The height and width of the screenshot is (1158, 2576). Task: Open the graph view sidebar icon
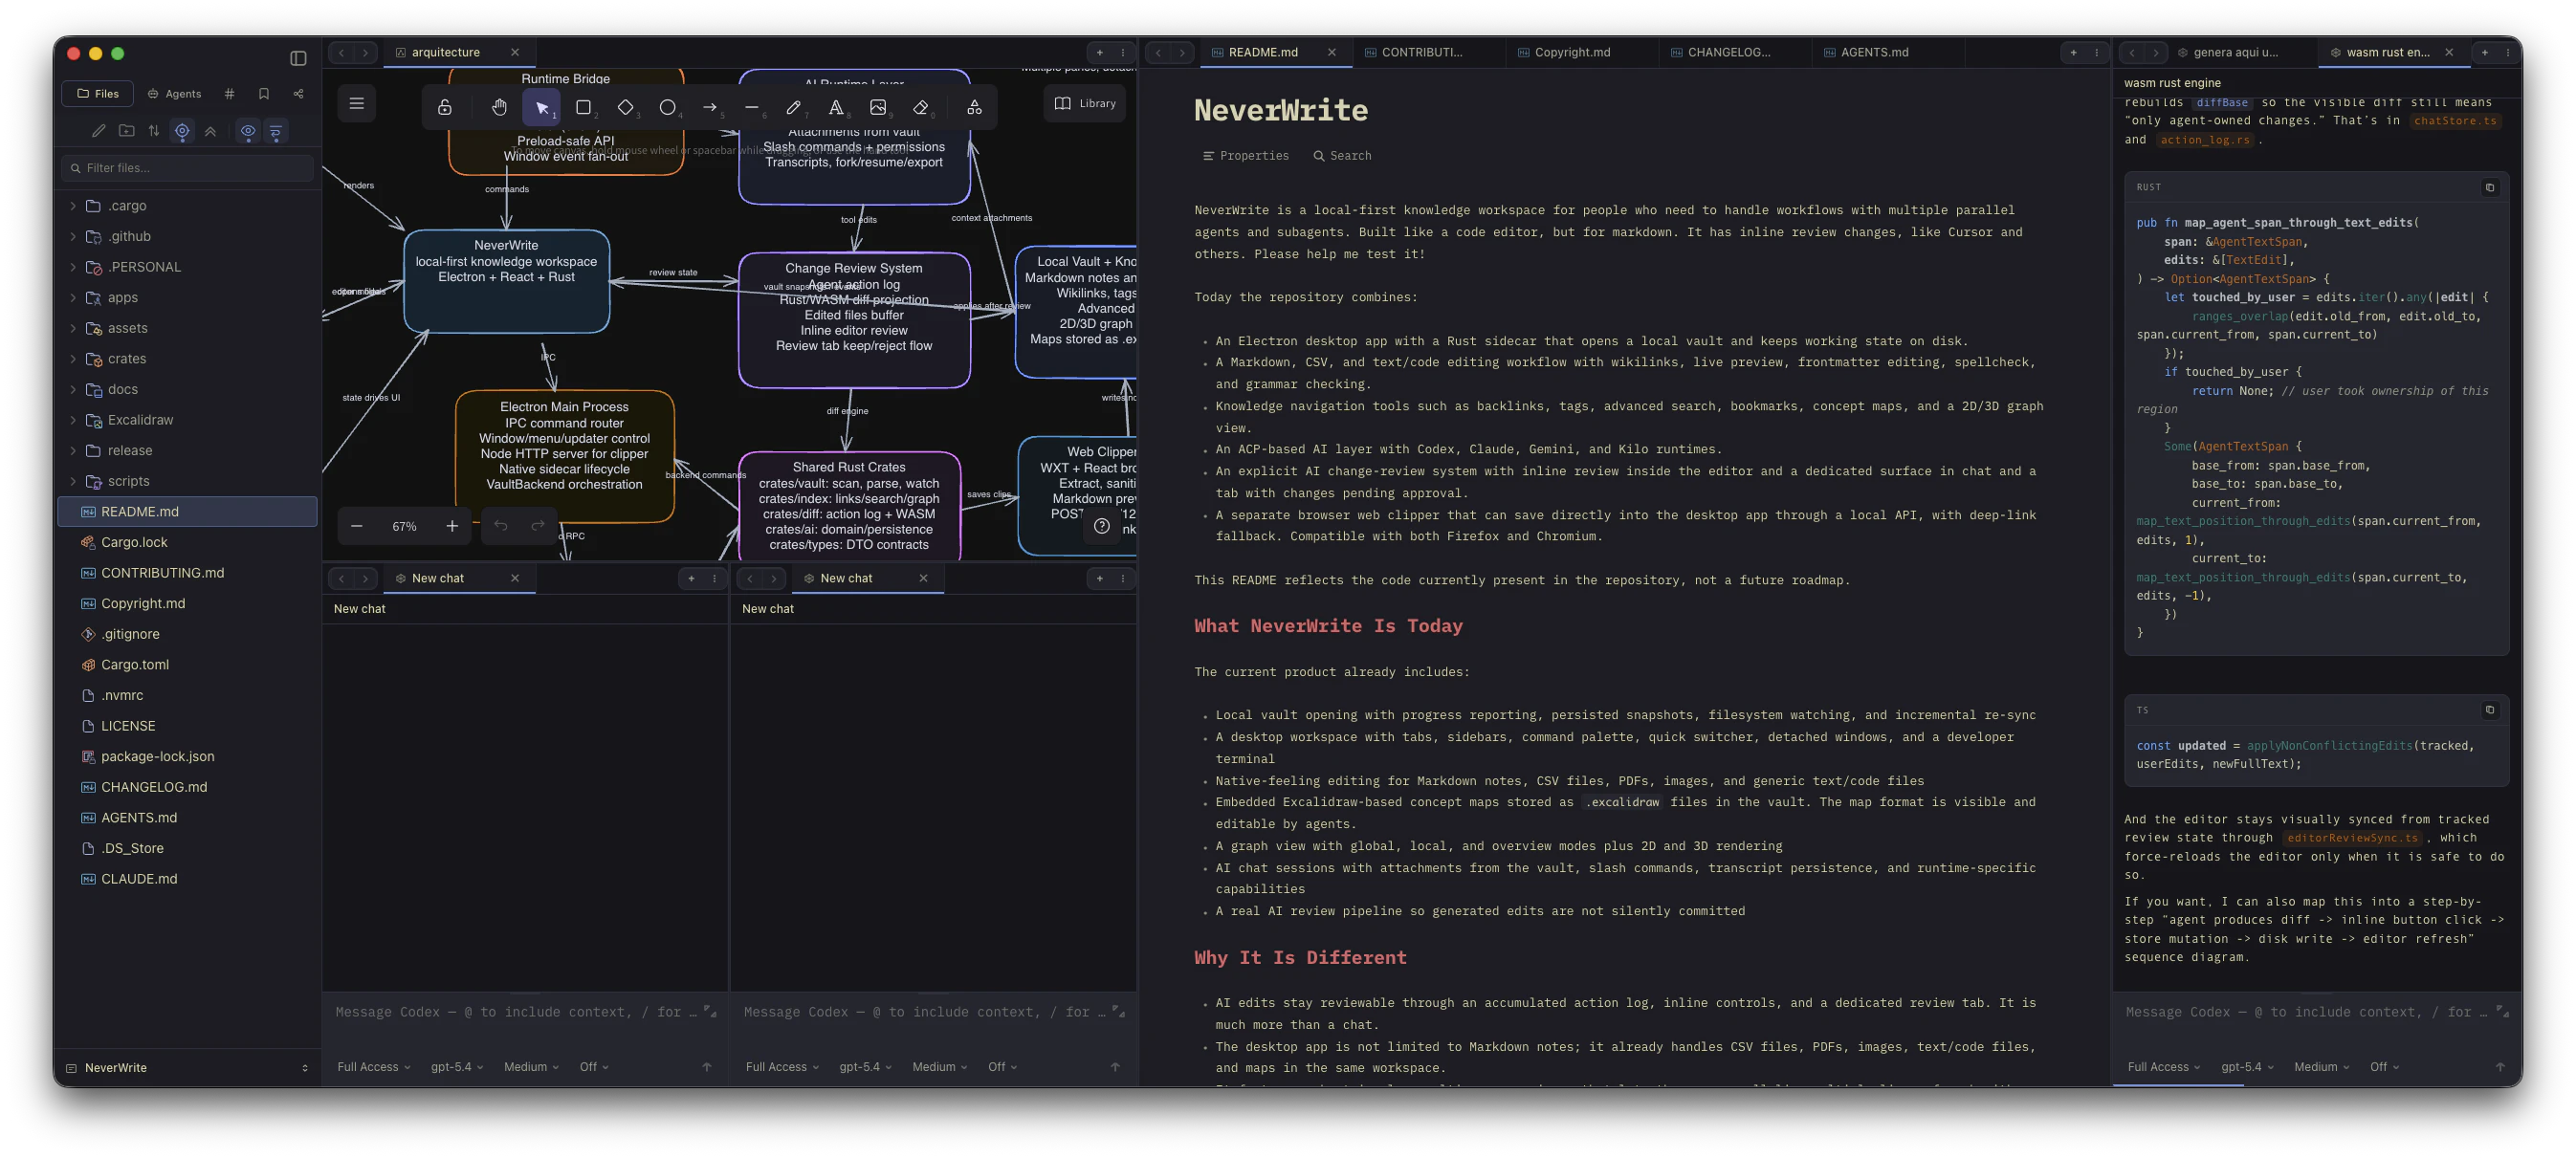coord(298,94)
